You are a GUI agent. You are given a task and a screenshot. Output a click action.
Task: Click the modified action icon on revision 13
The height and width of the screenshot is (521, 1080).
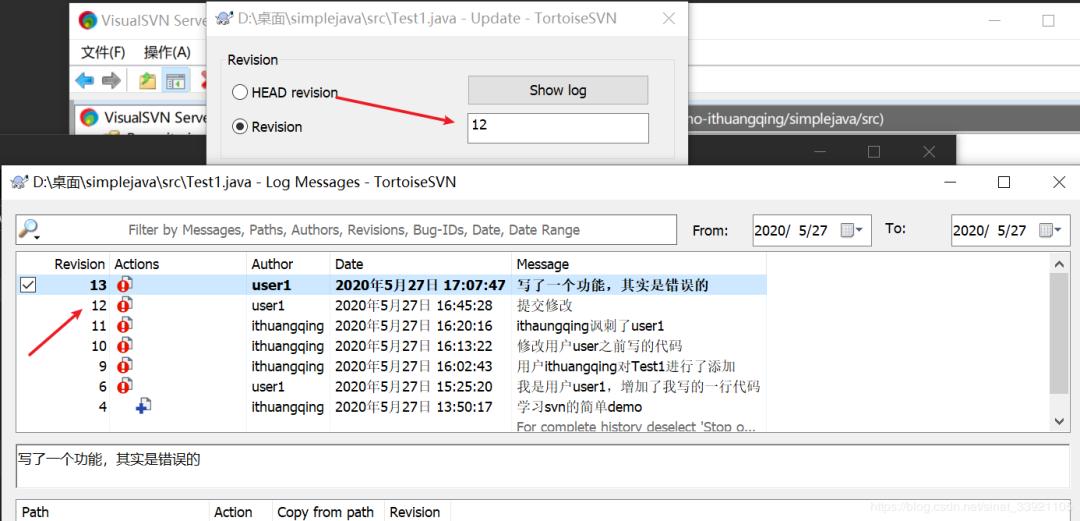[125, 284]
